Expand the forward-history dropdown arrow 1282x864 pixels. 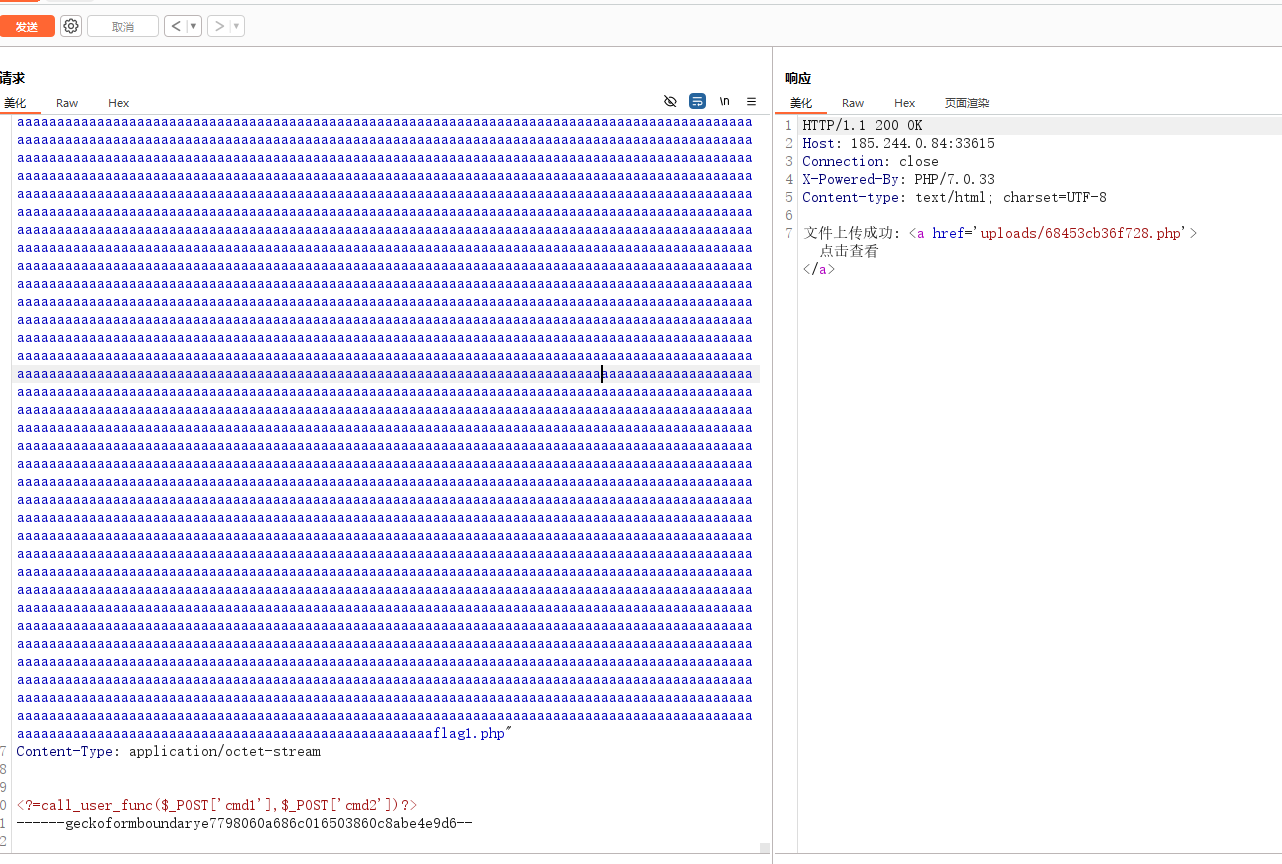pos(237,27)
